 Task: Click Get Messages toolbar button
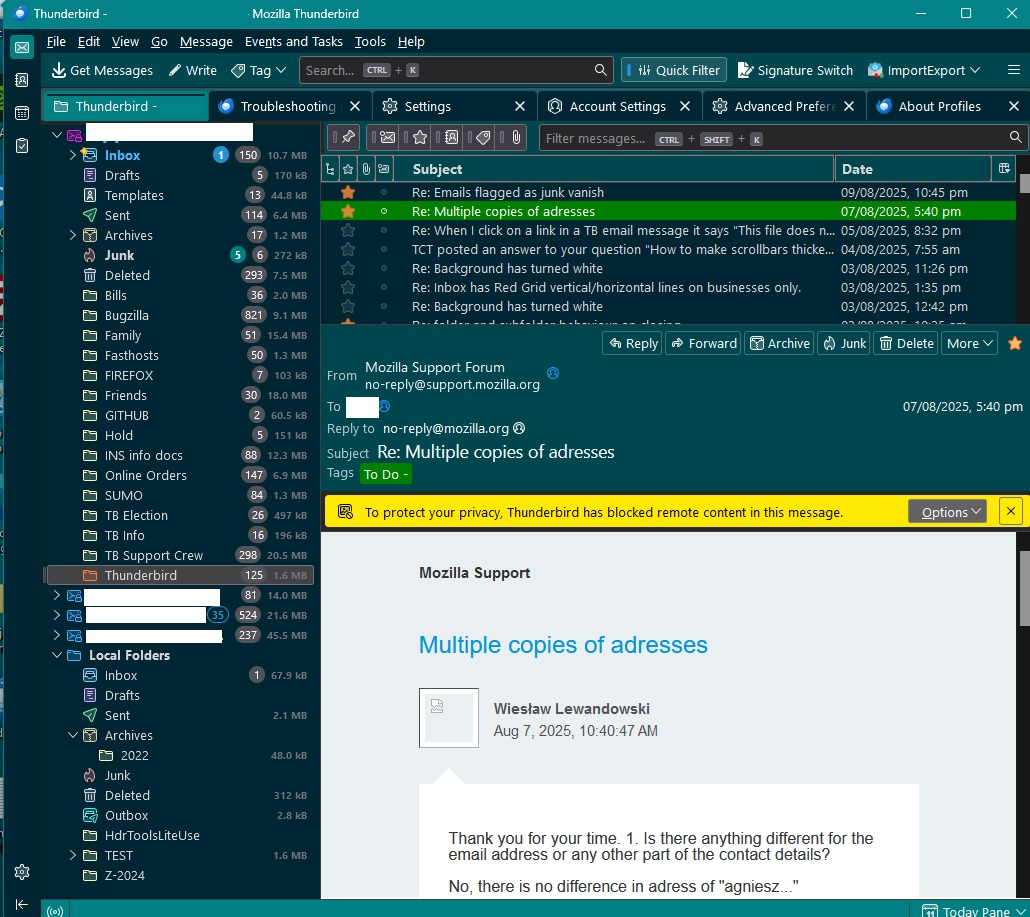pos(102,70)
